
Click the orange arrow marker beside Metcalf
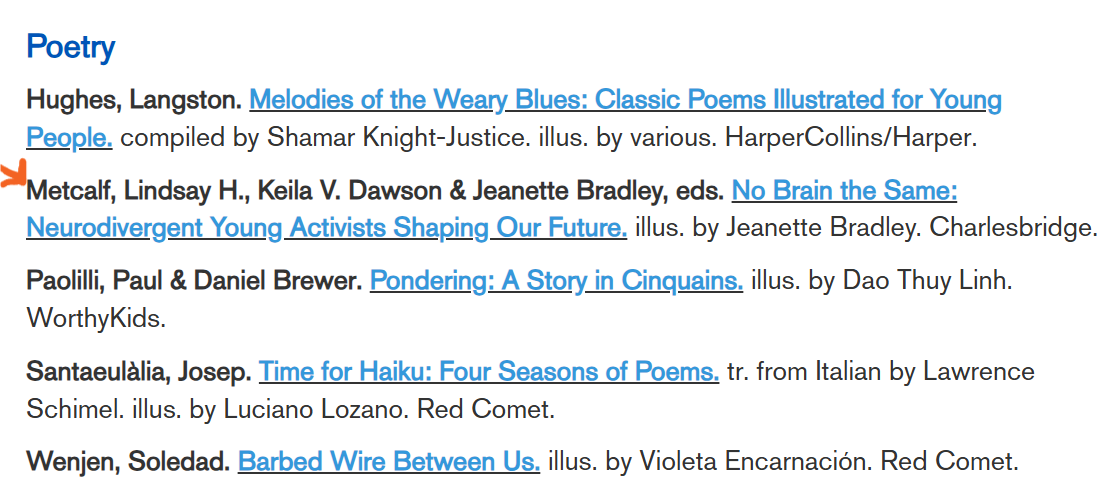pyautogui.click(x=12, y=176)
